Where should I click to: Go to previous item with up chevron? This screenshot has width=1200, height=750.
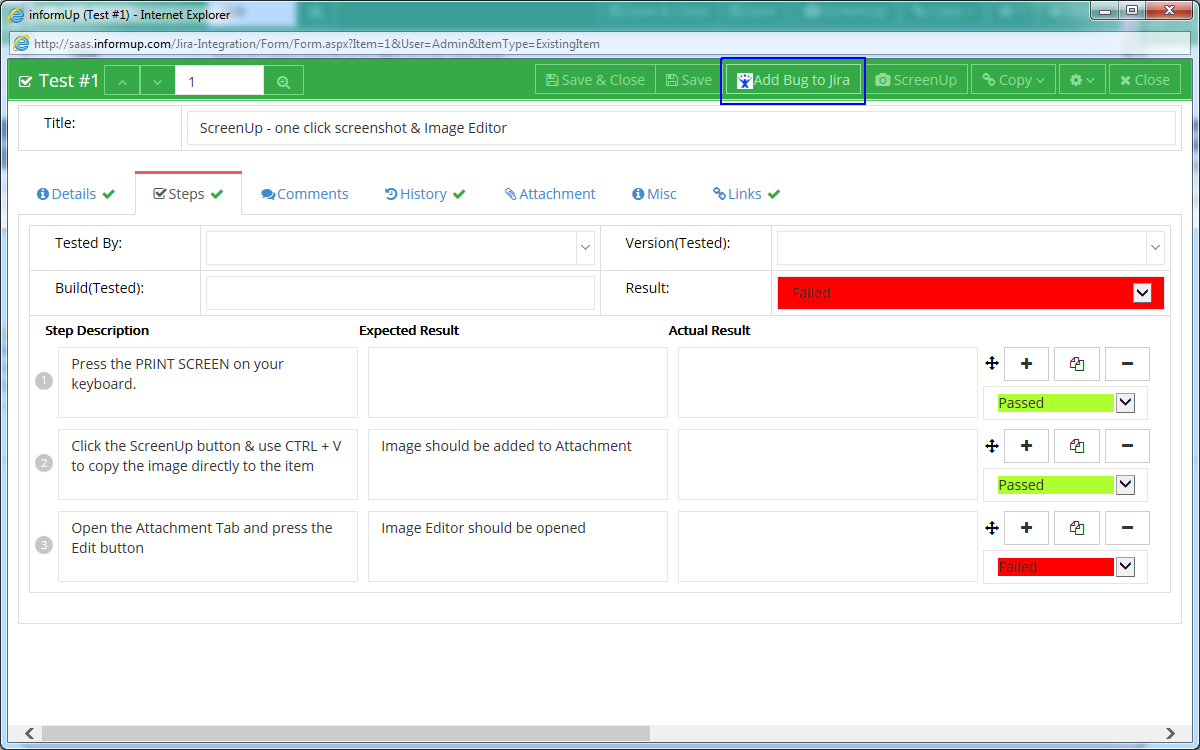[x=122, y=81]
